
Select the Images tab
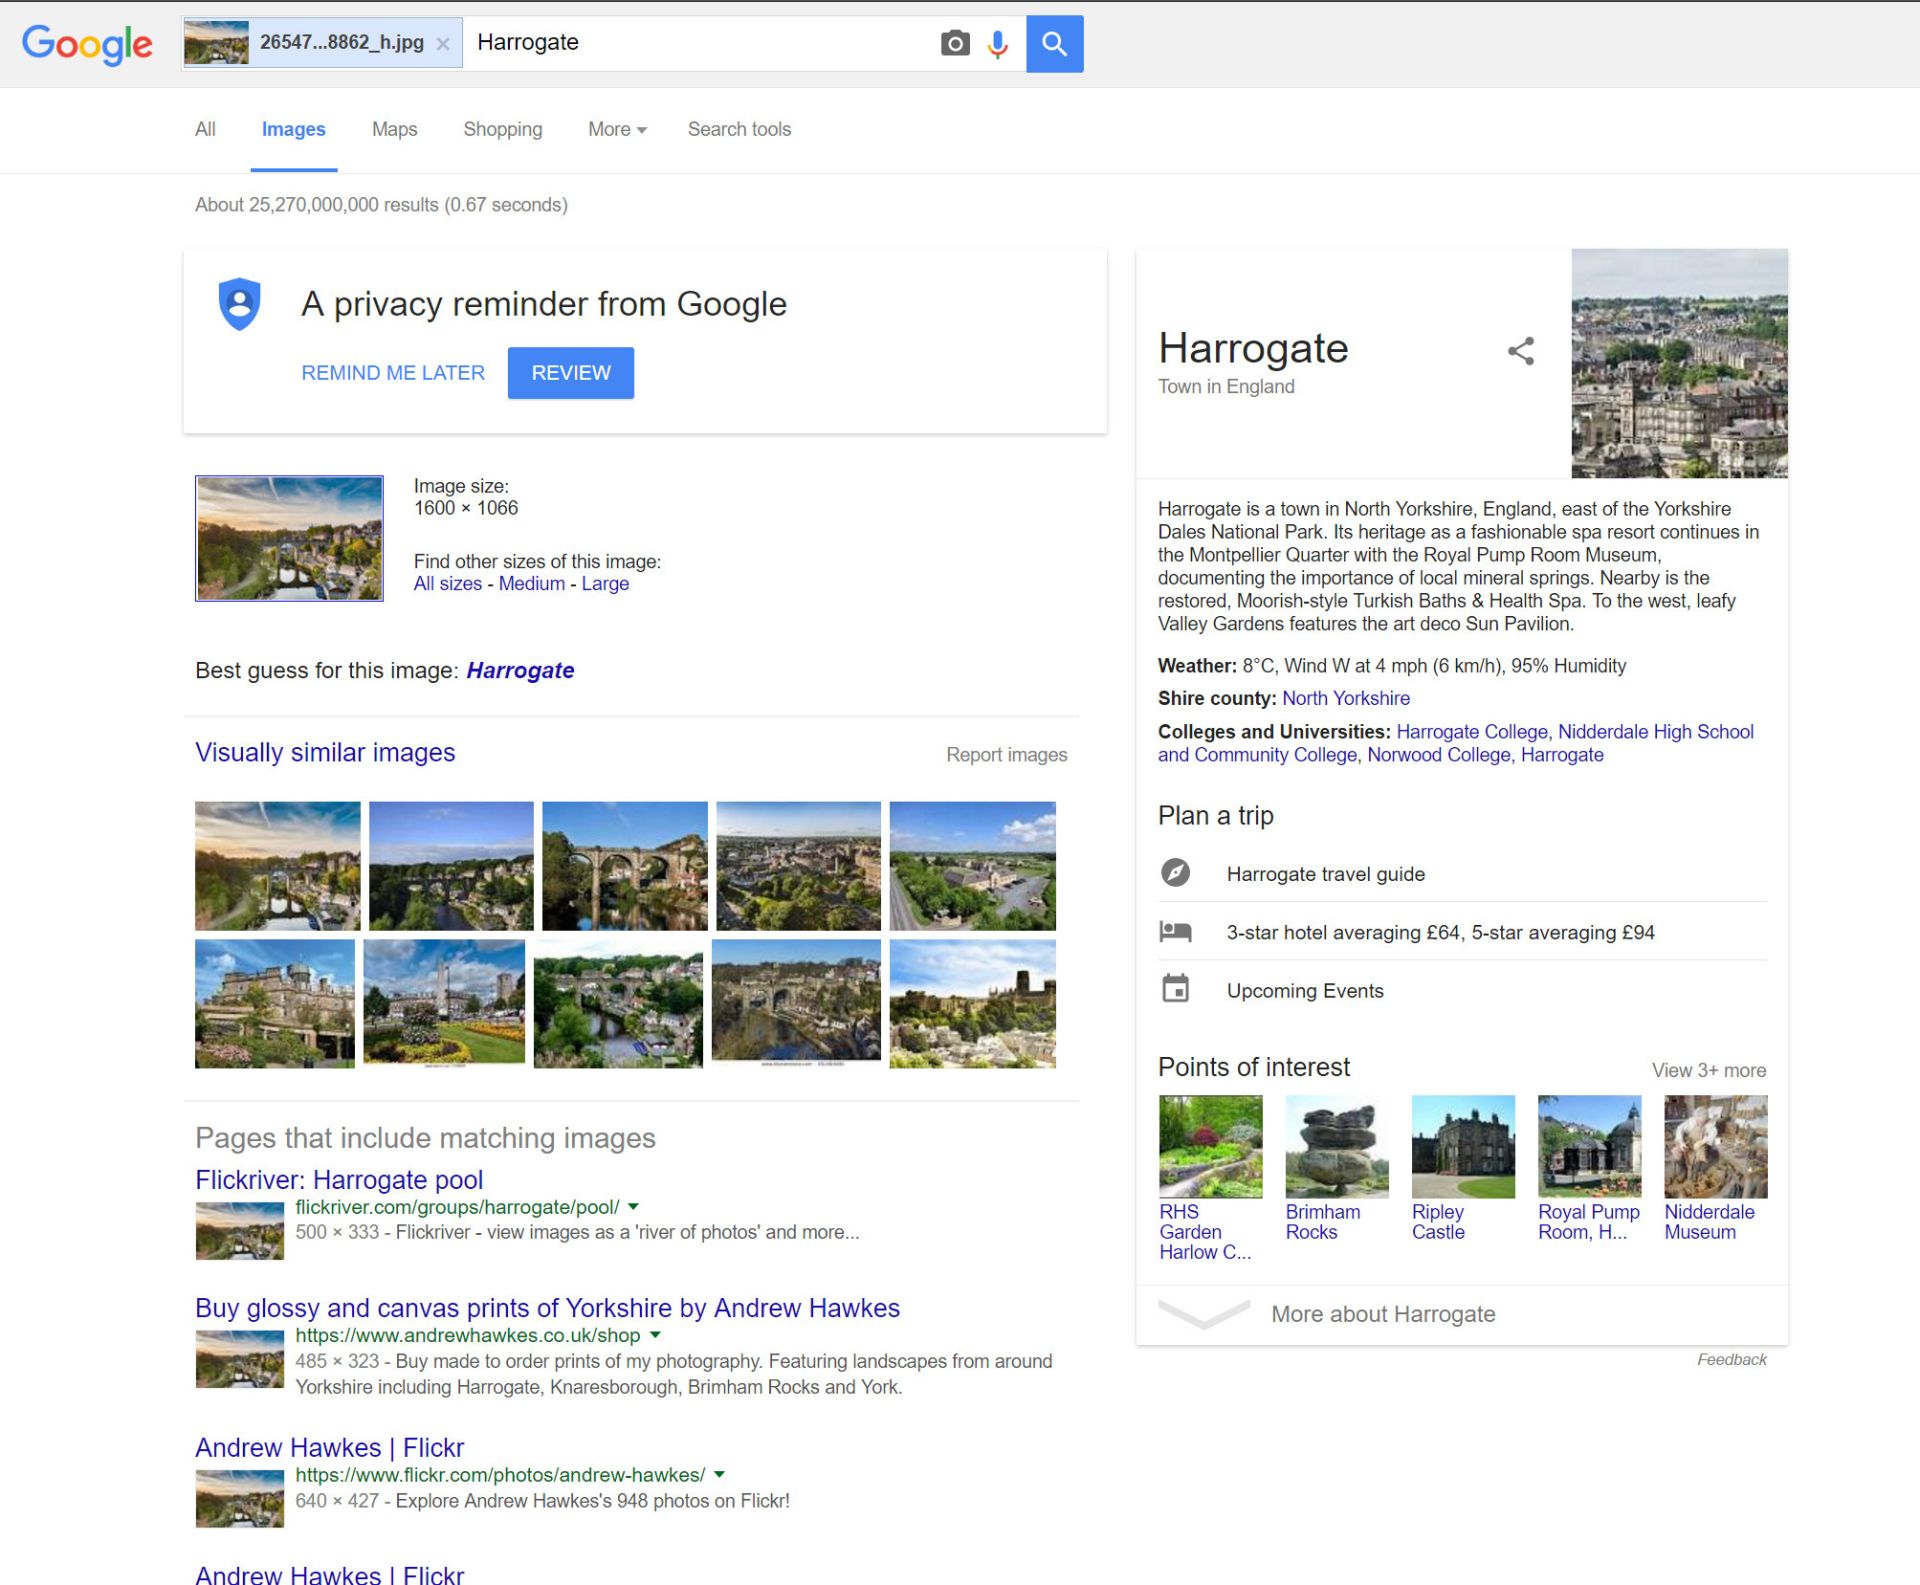click(x=293, y=129)
